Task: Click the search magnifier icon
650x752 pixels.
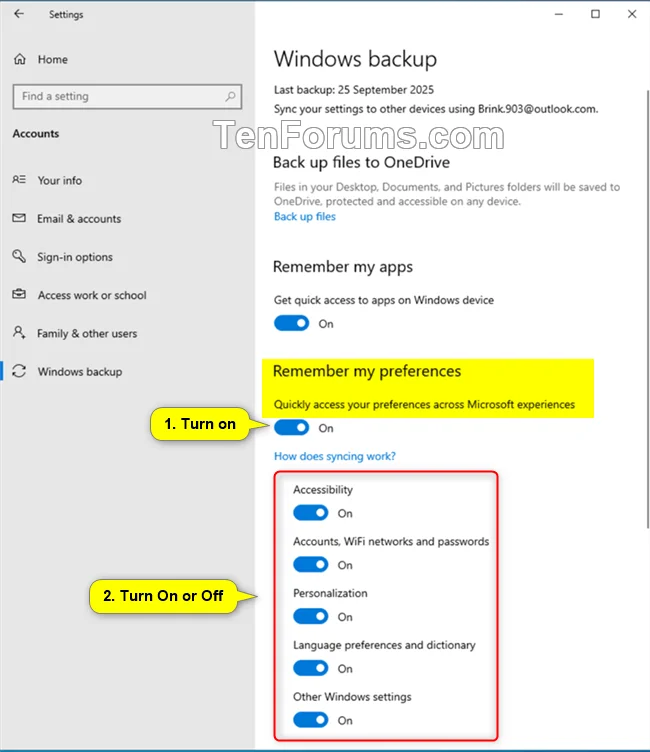Action: (x=230, y=96)
